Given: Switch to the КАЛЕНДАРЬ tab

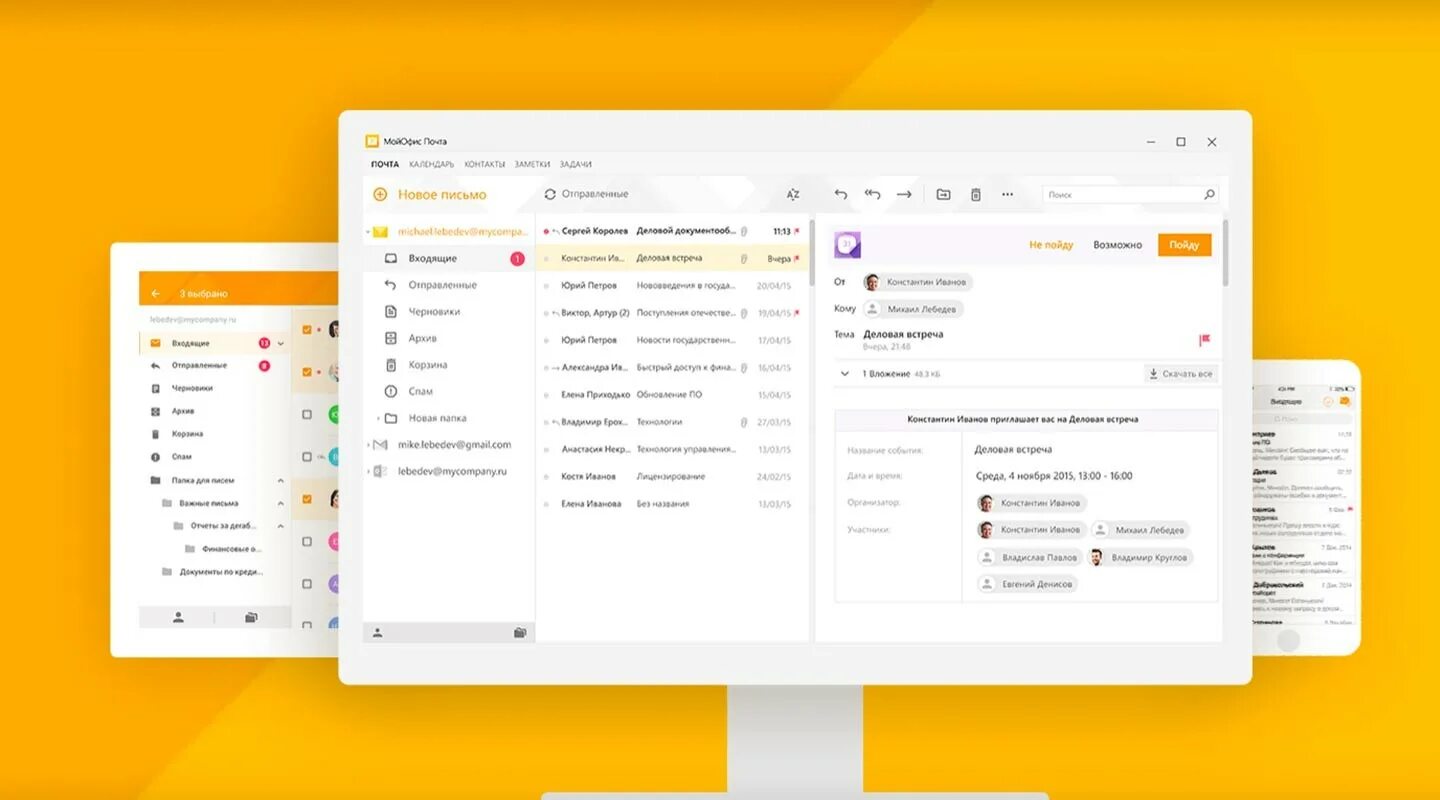Looking at the screenshot, I should (x=431, y=164).
